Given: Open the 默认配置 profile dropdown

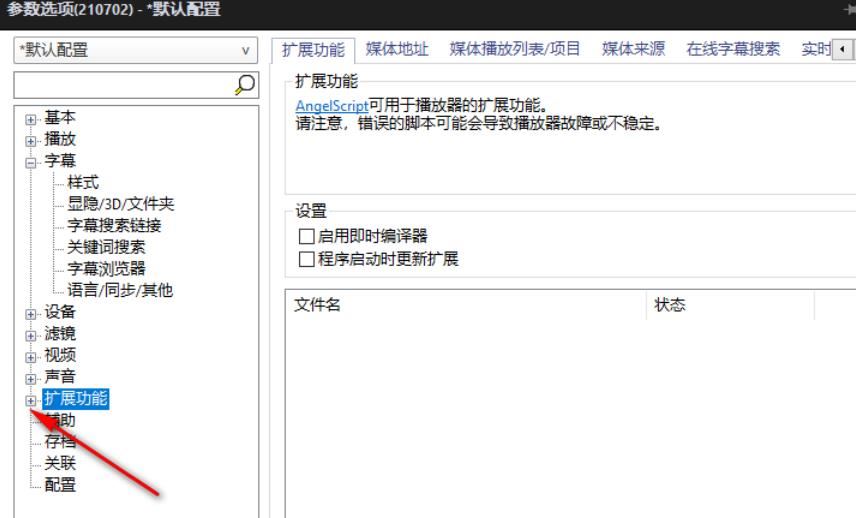Looking at the screenshot, I should (x=135, y=50).
